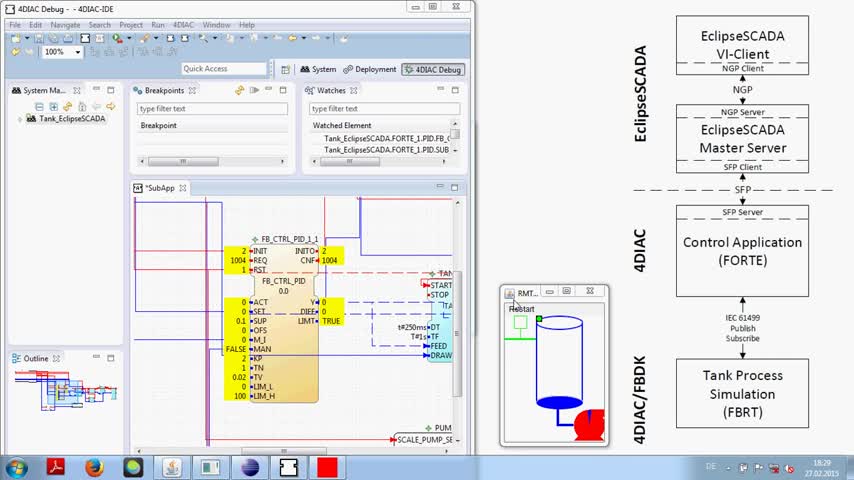Click the forward arrow in System Manager
The image size is (854, 480).
[x=111, y=106]
